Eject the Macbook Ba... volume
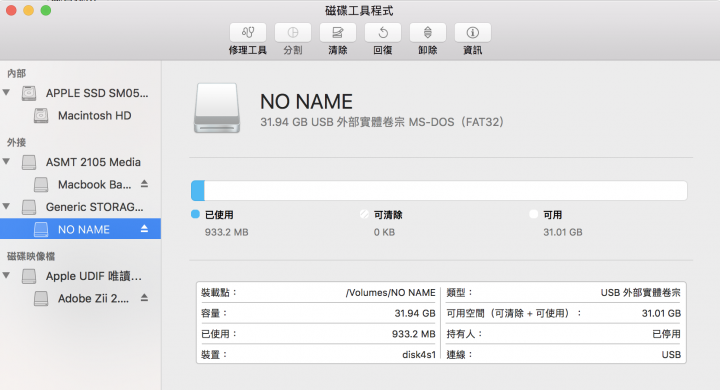The image size is (720, 390). coord(144,184)
